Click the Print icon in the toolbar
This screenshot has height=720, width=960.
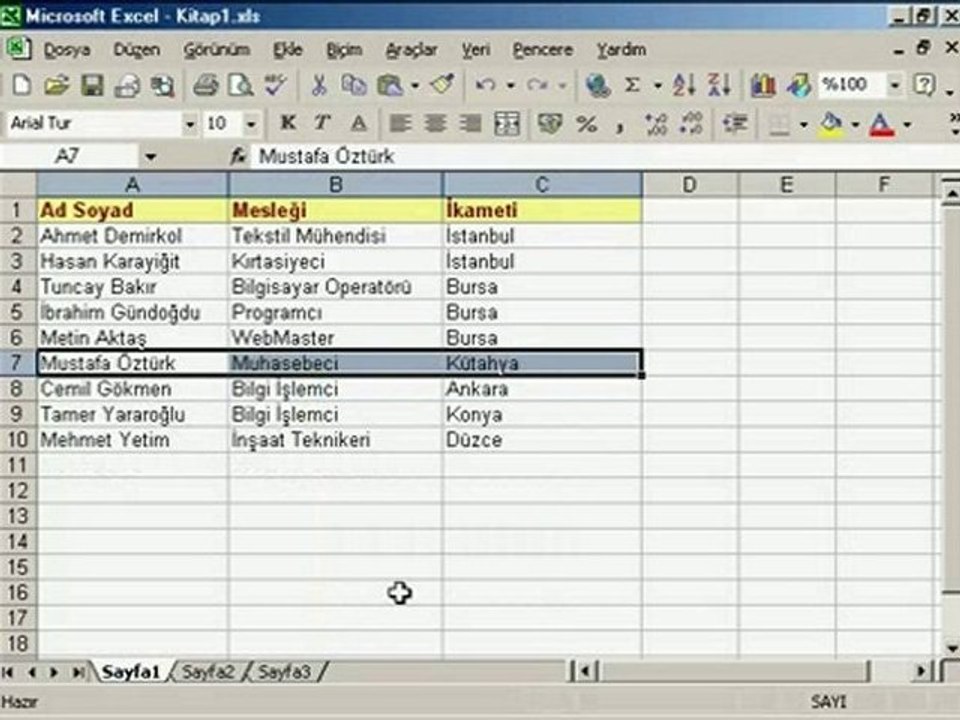(206, 85)
